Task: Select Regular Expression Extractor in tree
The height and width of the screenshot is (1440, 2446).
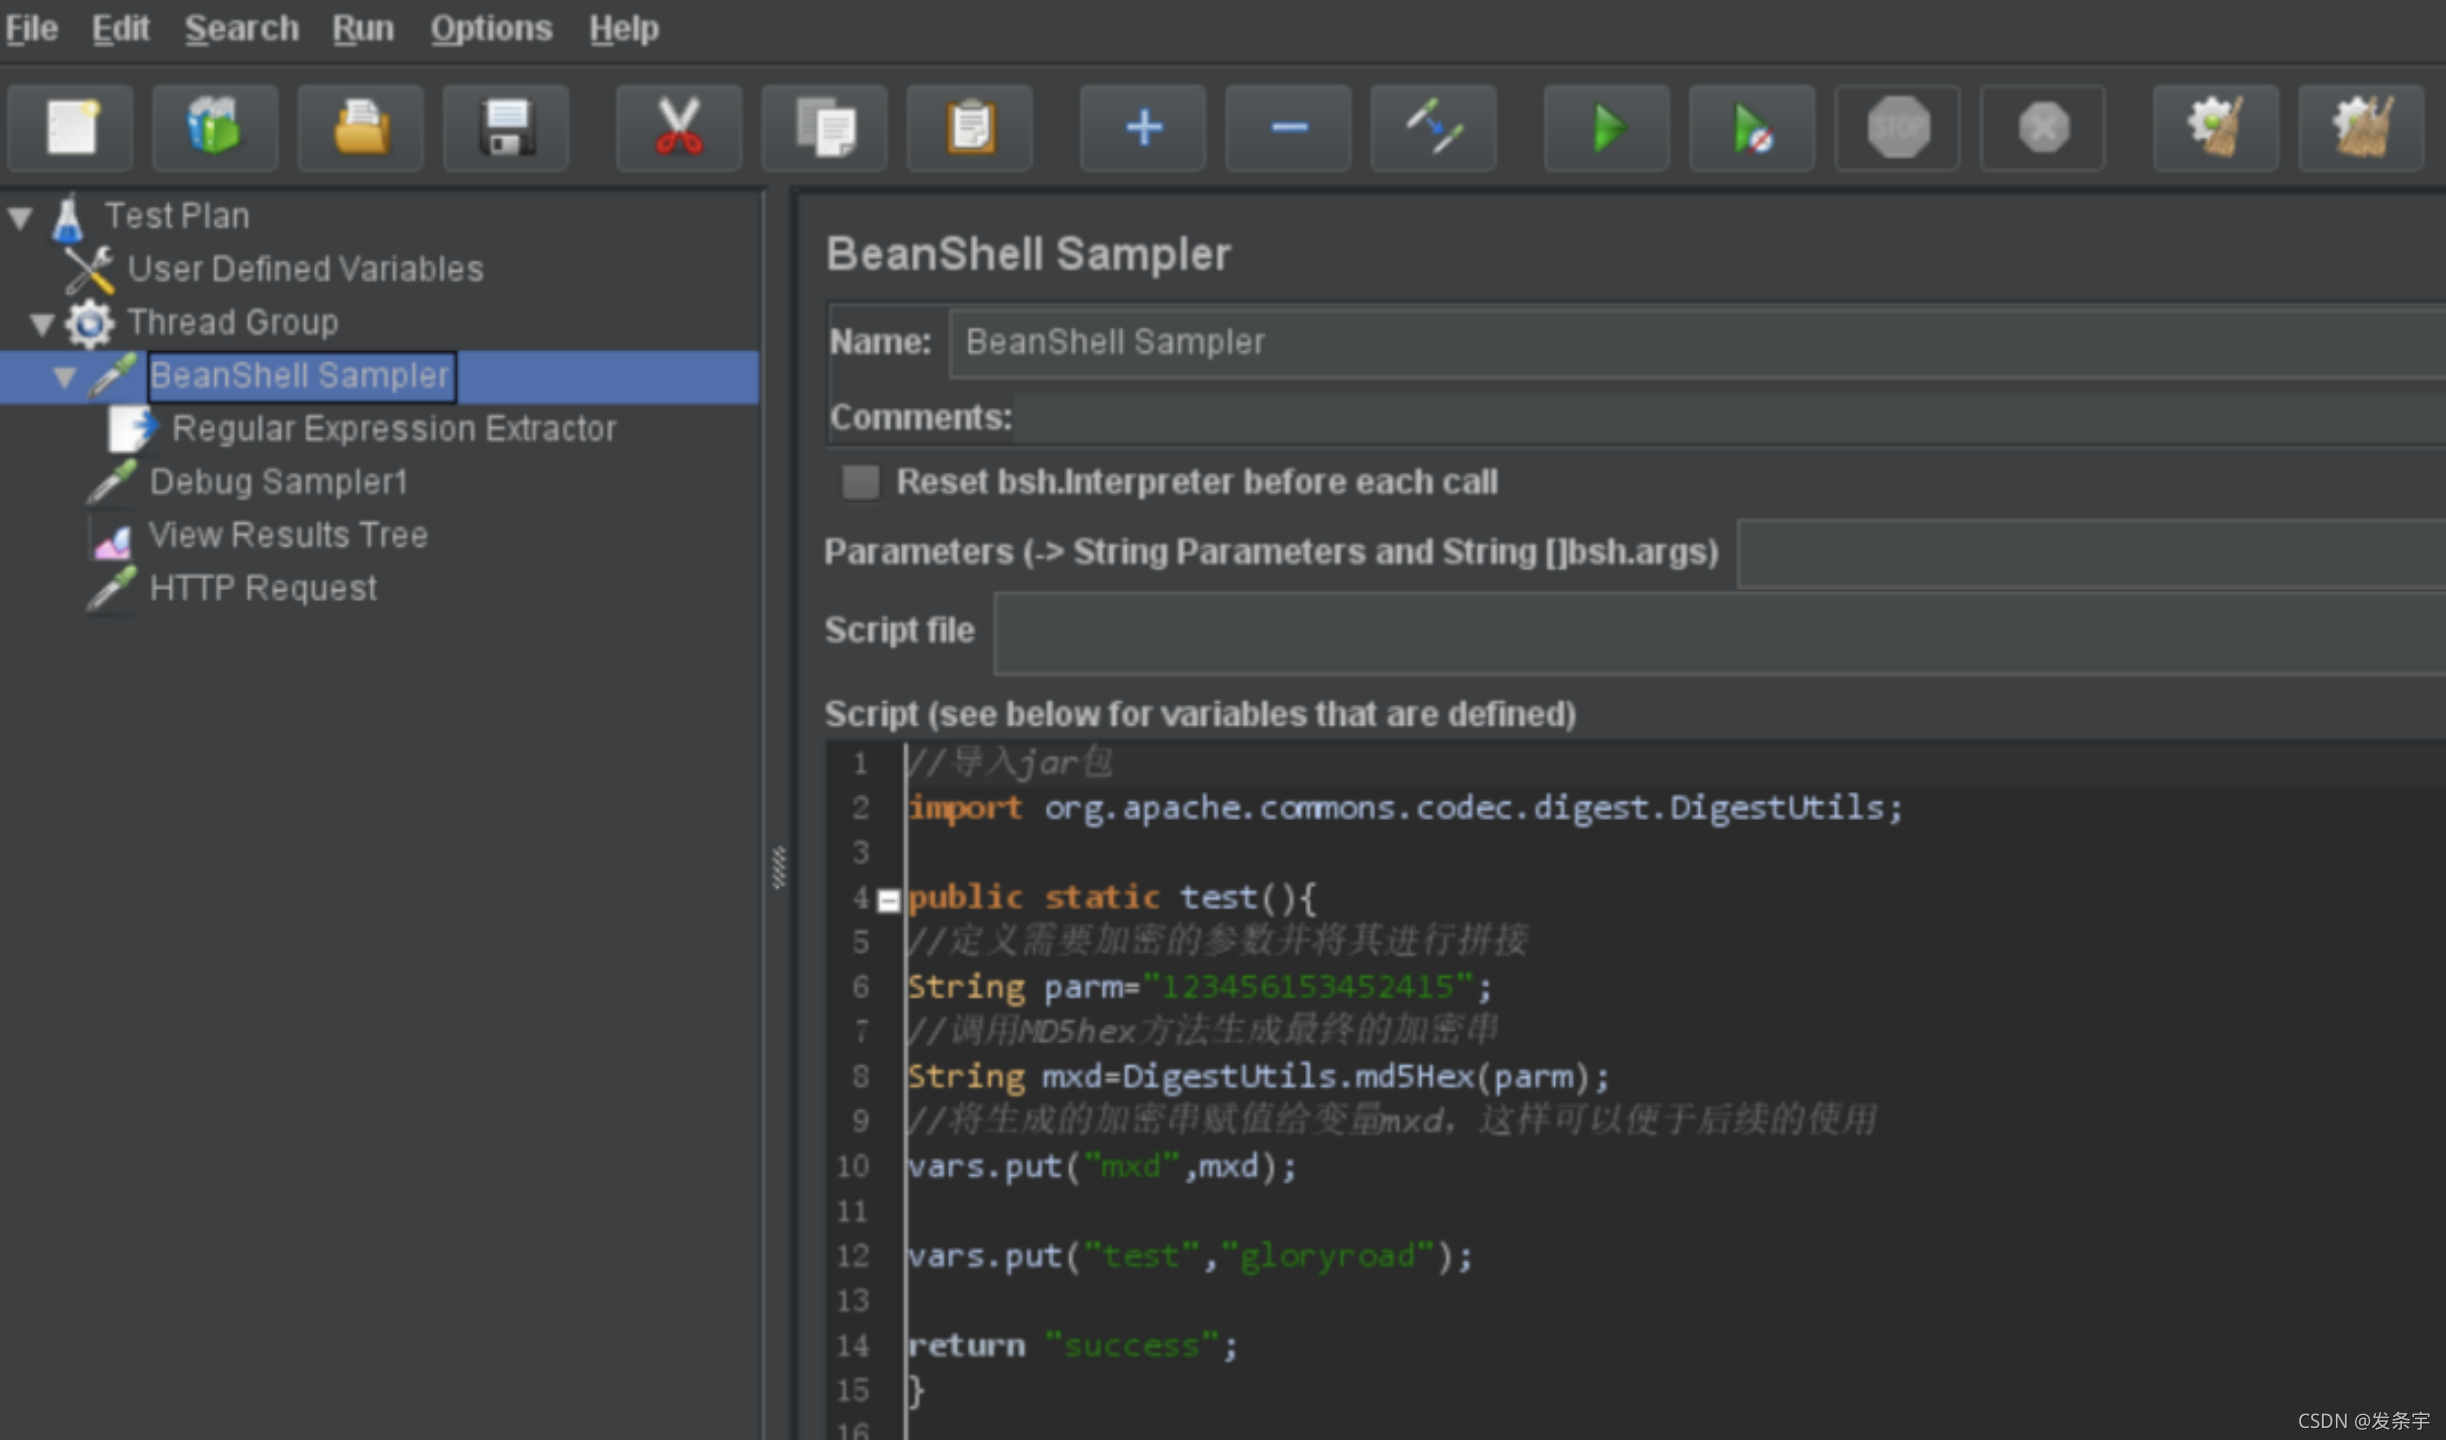Action: click(x=393, y=429)
